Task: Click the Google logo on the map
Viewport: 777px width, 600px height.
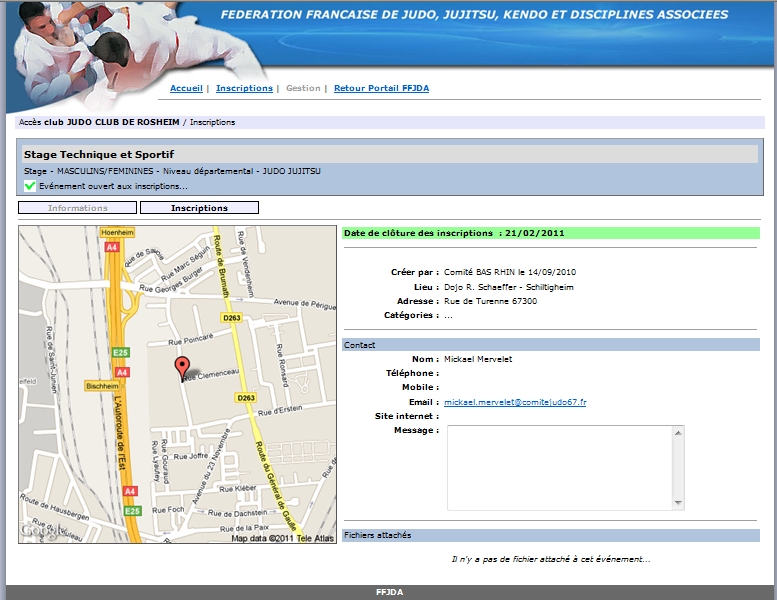Action: 35,534
